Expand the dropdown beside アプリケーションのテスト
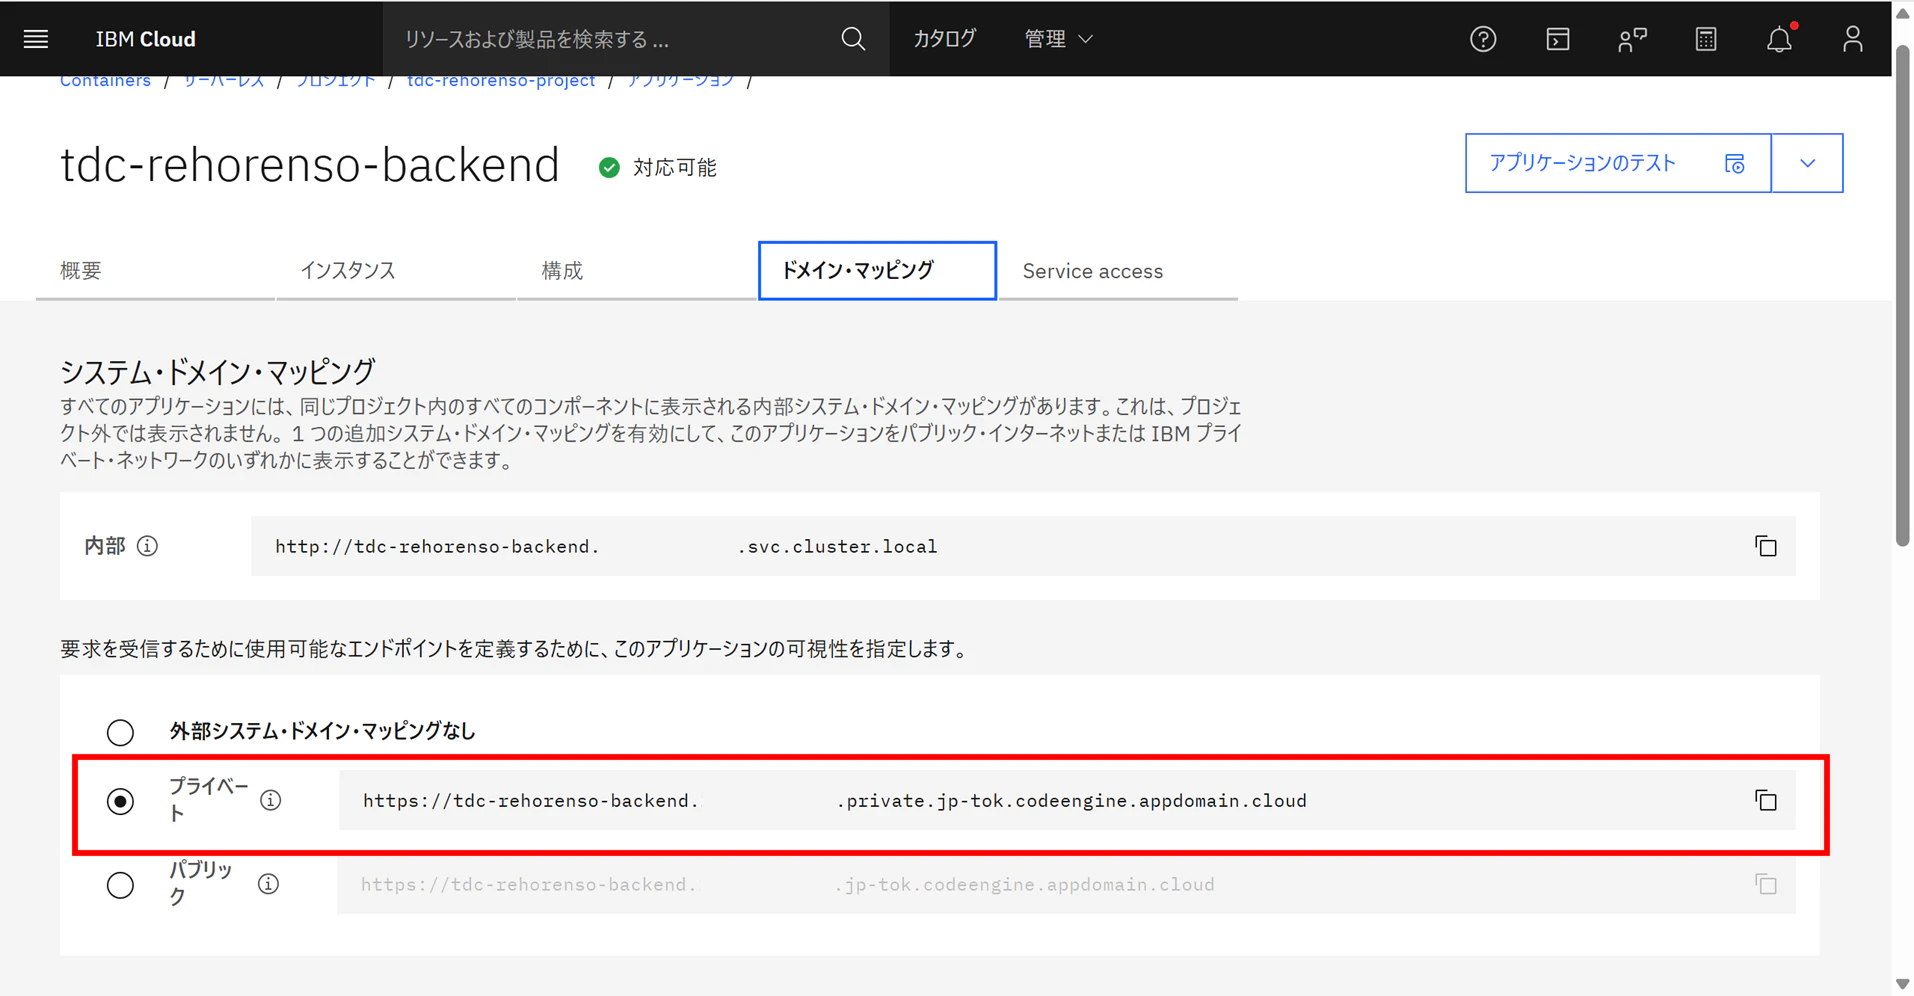The width and height of the screenshot is (1914, 996). pos(1807,163)
